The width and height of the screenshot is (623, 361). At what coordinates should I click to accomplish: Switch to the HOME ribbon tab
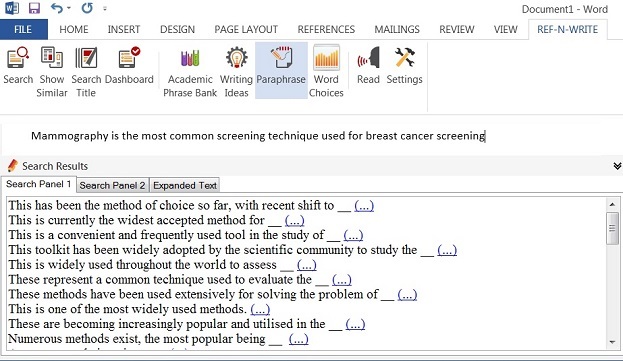(74, 29)
